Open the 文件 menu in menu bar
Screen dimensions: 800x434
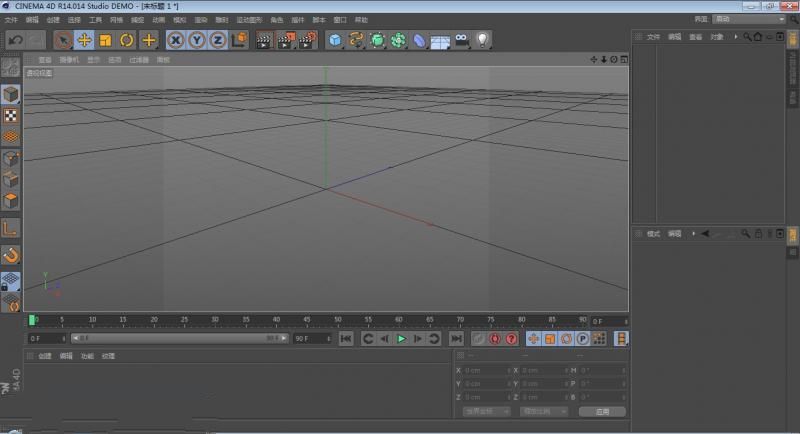[x=11, y=19]
